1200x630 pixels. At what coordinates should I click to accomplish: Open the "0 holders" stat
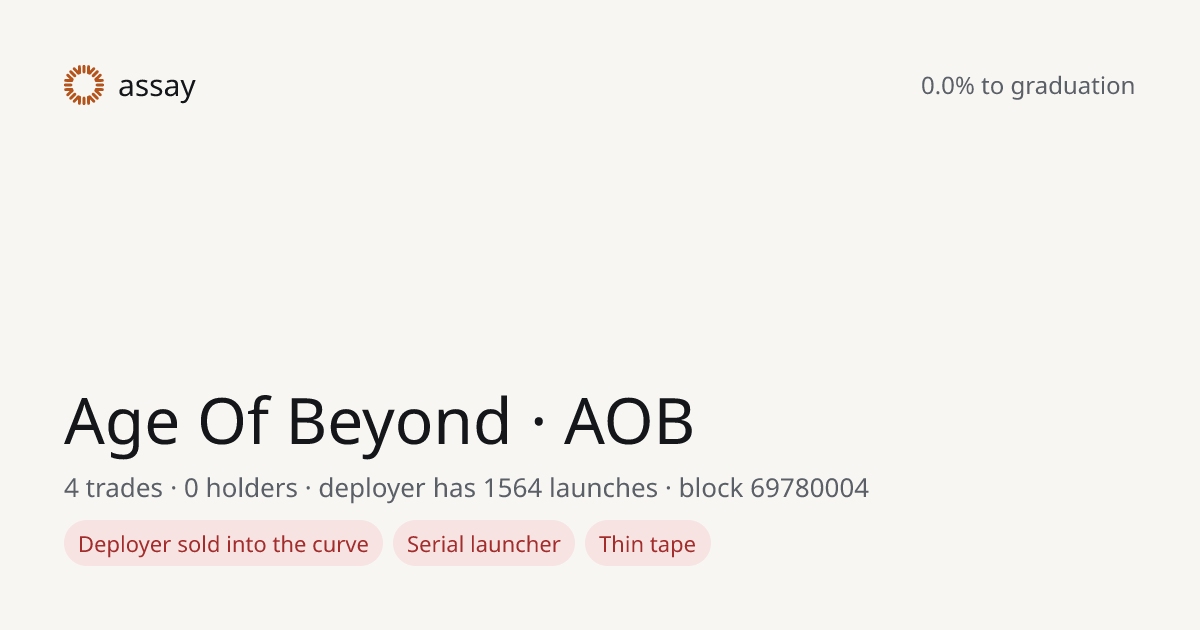pos(241,488)
